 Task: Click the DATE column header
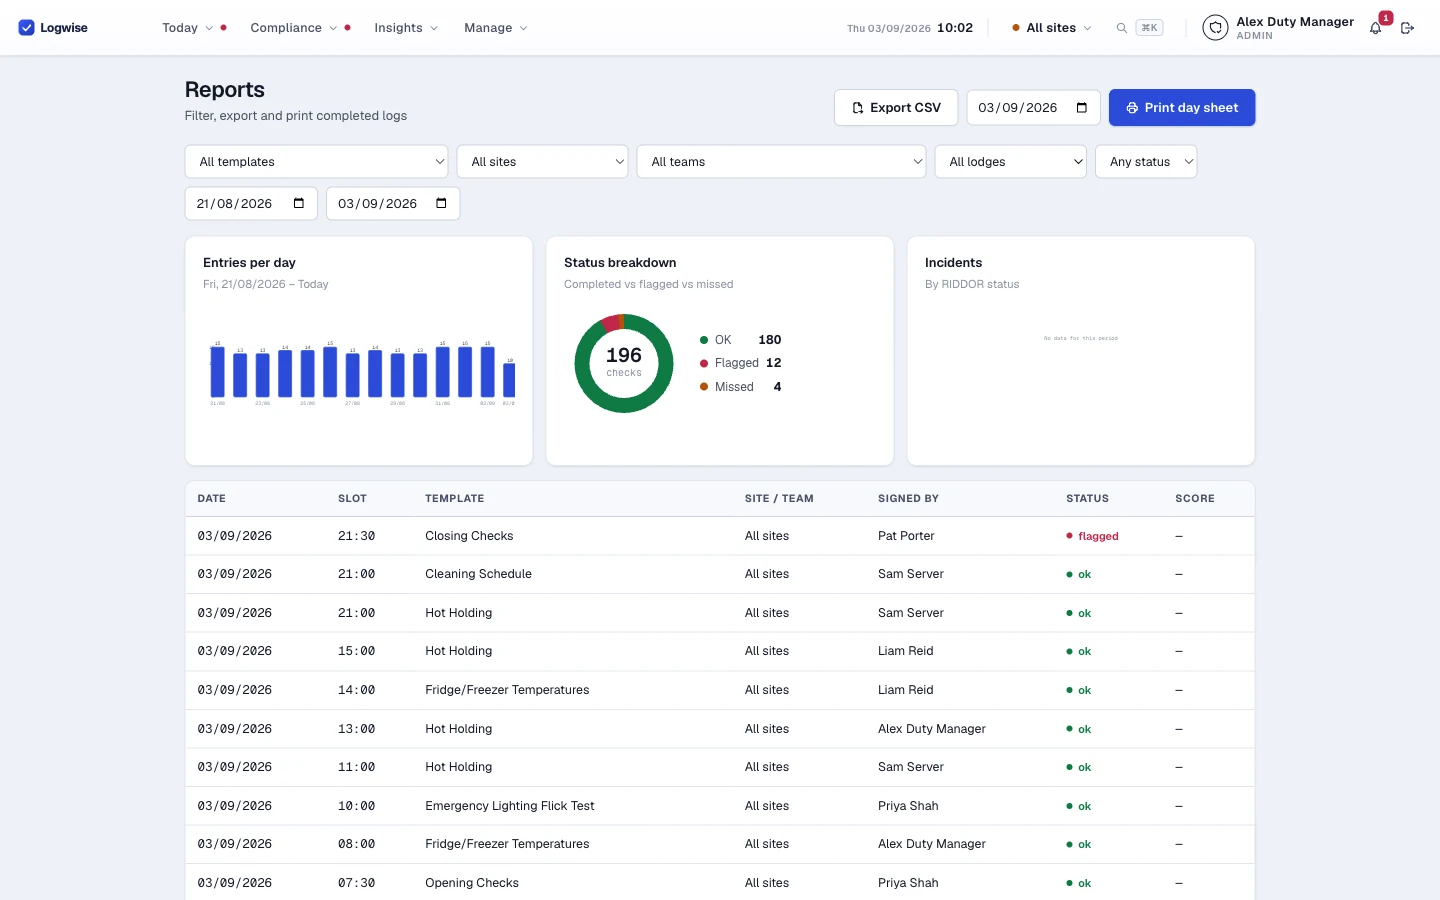pyautogui.click(x=212, y=498)
